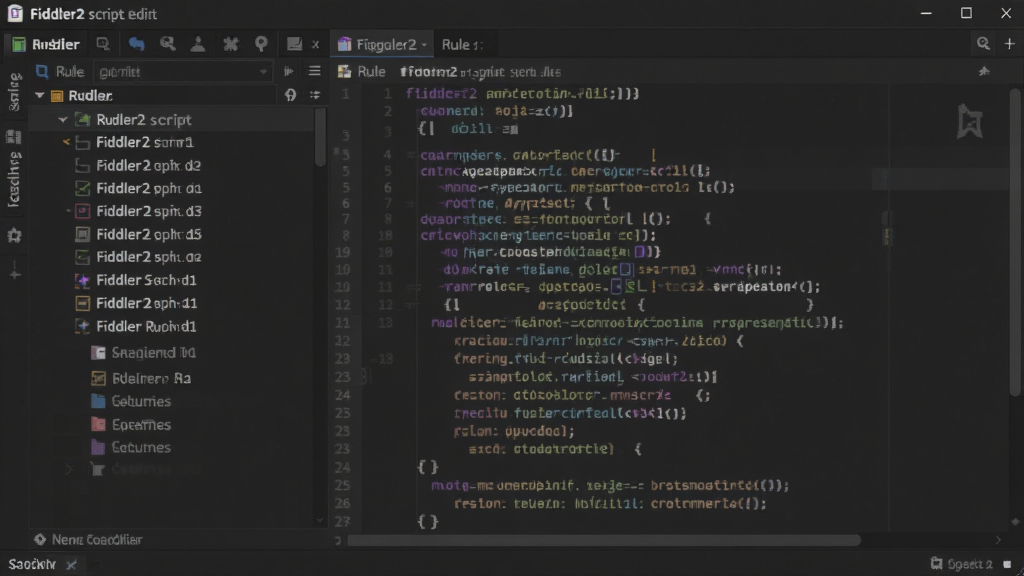The image size is (1024, 576).
Task: Click the pin icon in editor header
Action: coord(984,72)
